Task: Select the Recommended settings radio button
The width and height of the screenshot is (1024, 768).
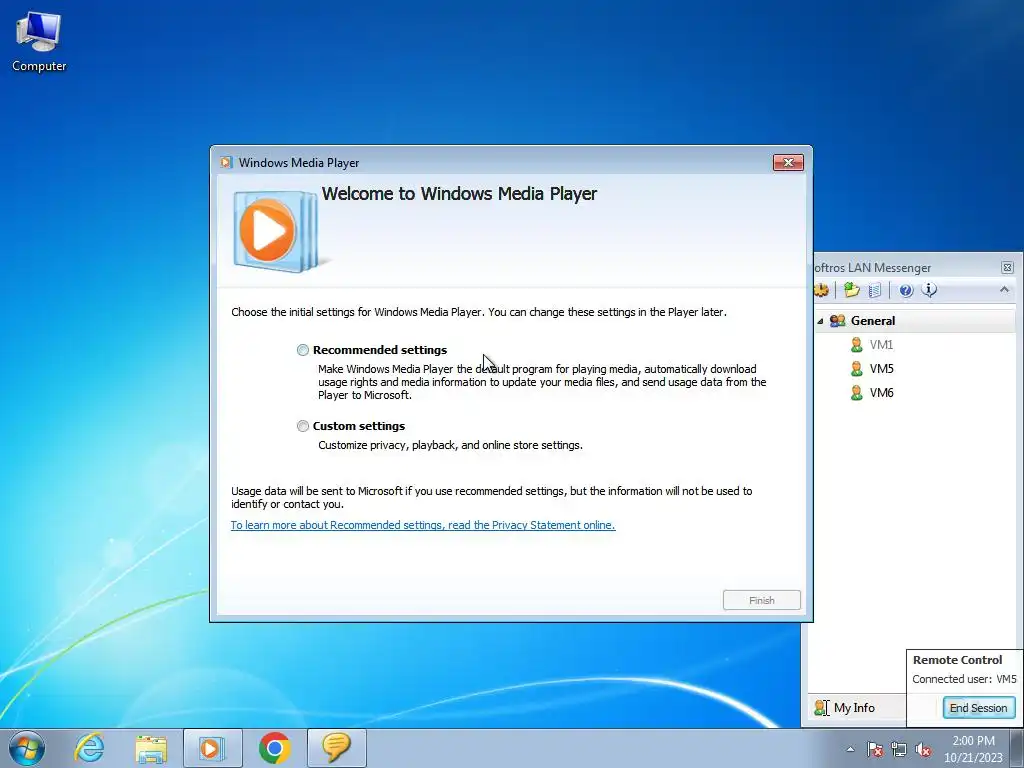Action: 303,350
